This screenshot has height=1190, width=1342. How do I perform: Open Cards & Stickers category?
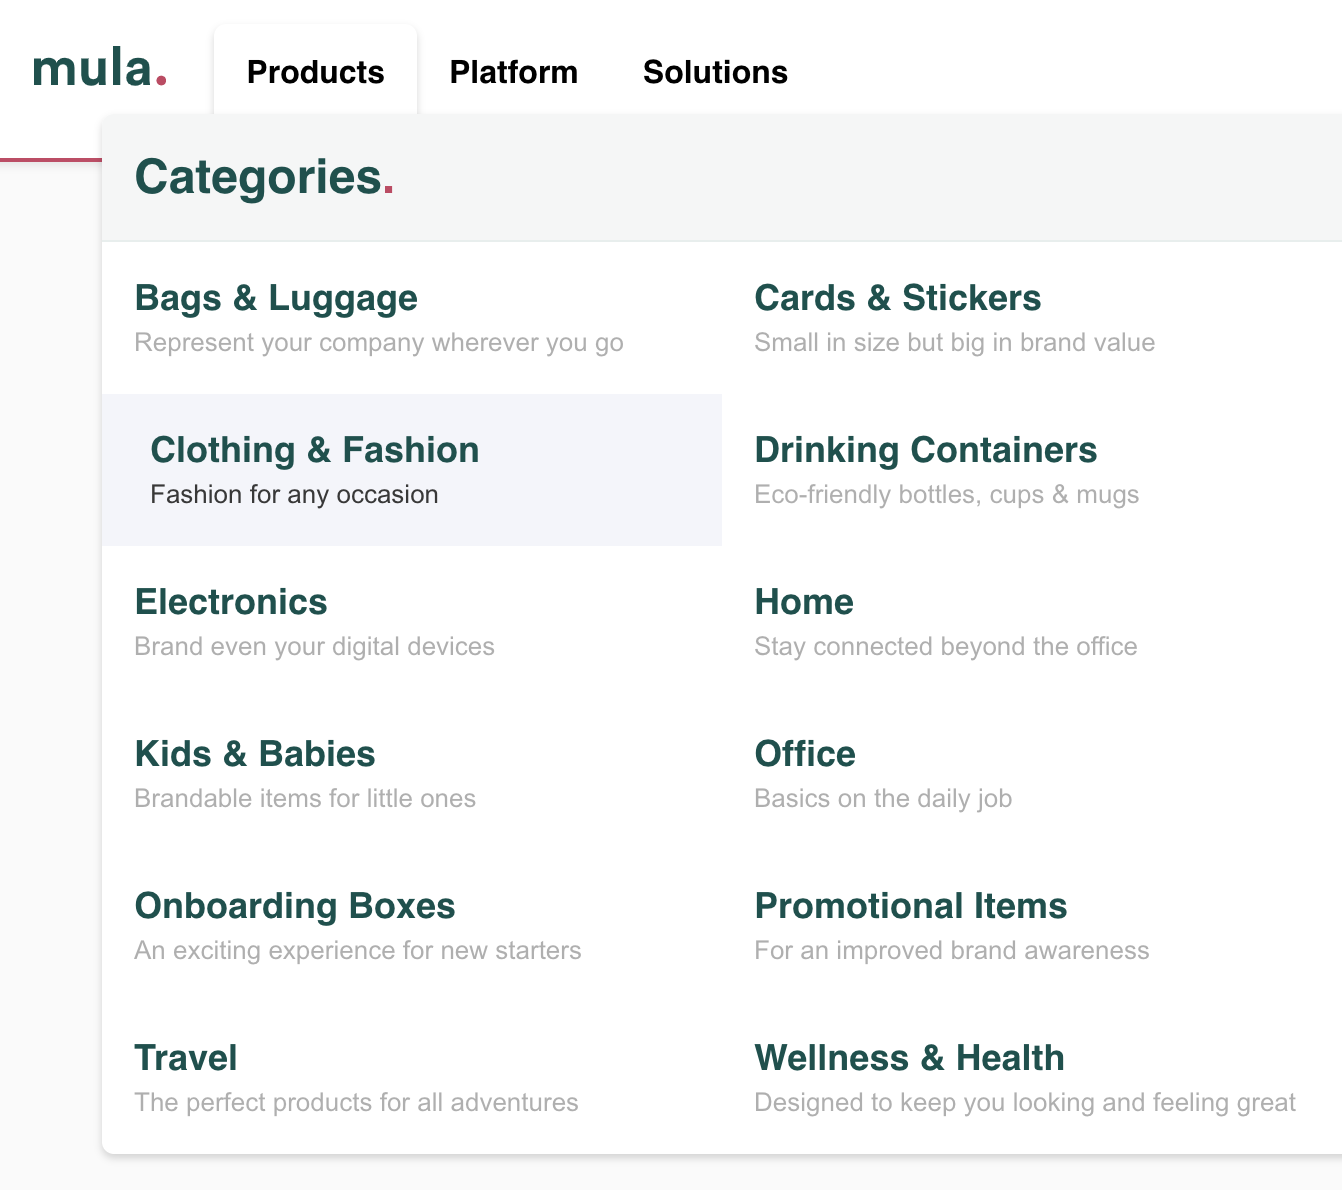tap(897, 298)
